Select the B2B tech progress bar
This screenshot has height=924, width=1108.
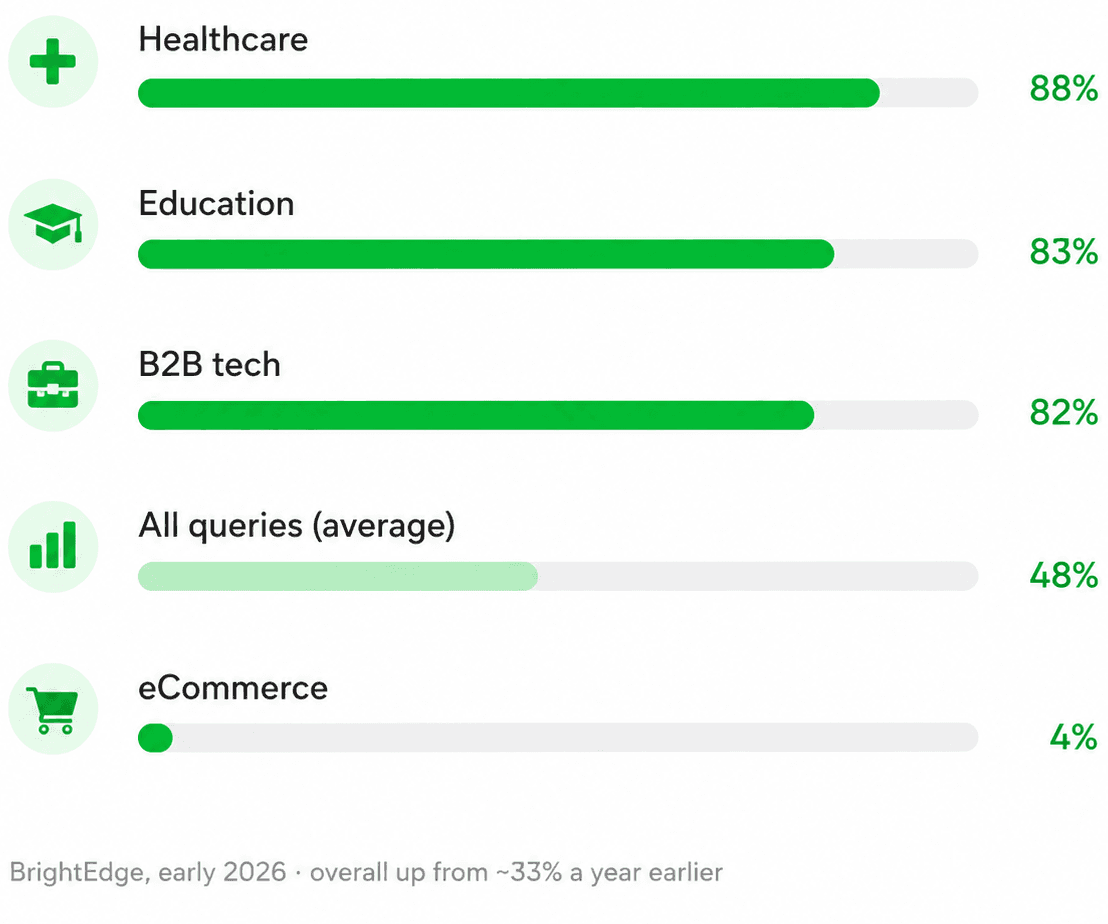[558, 415]
